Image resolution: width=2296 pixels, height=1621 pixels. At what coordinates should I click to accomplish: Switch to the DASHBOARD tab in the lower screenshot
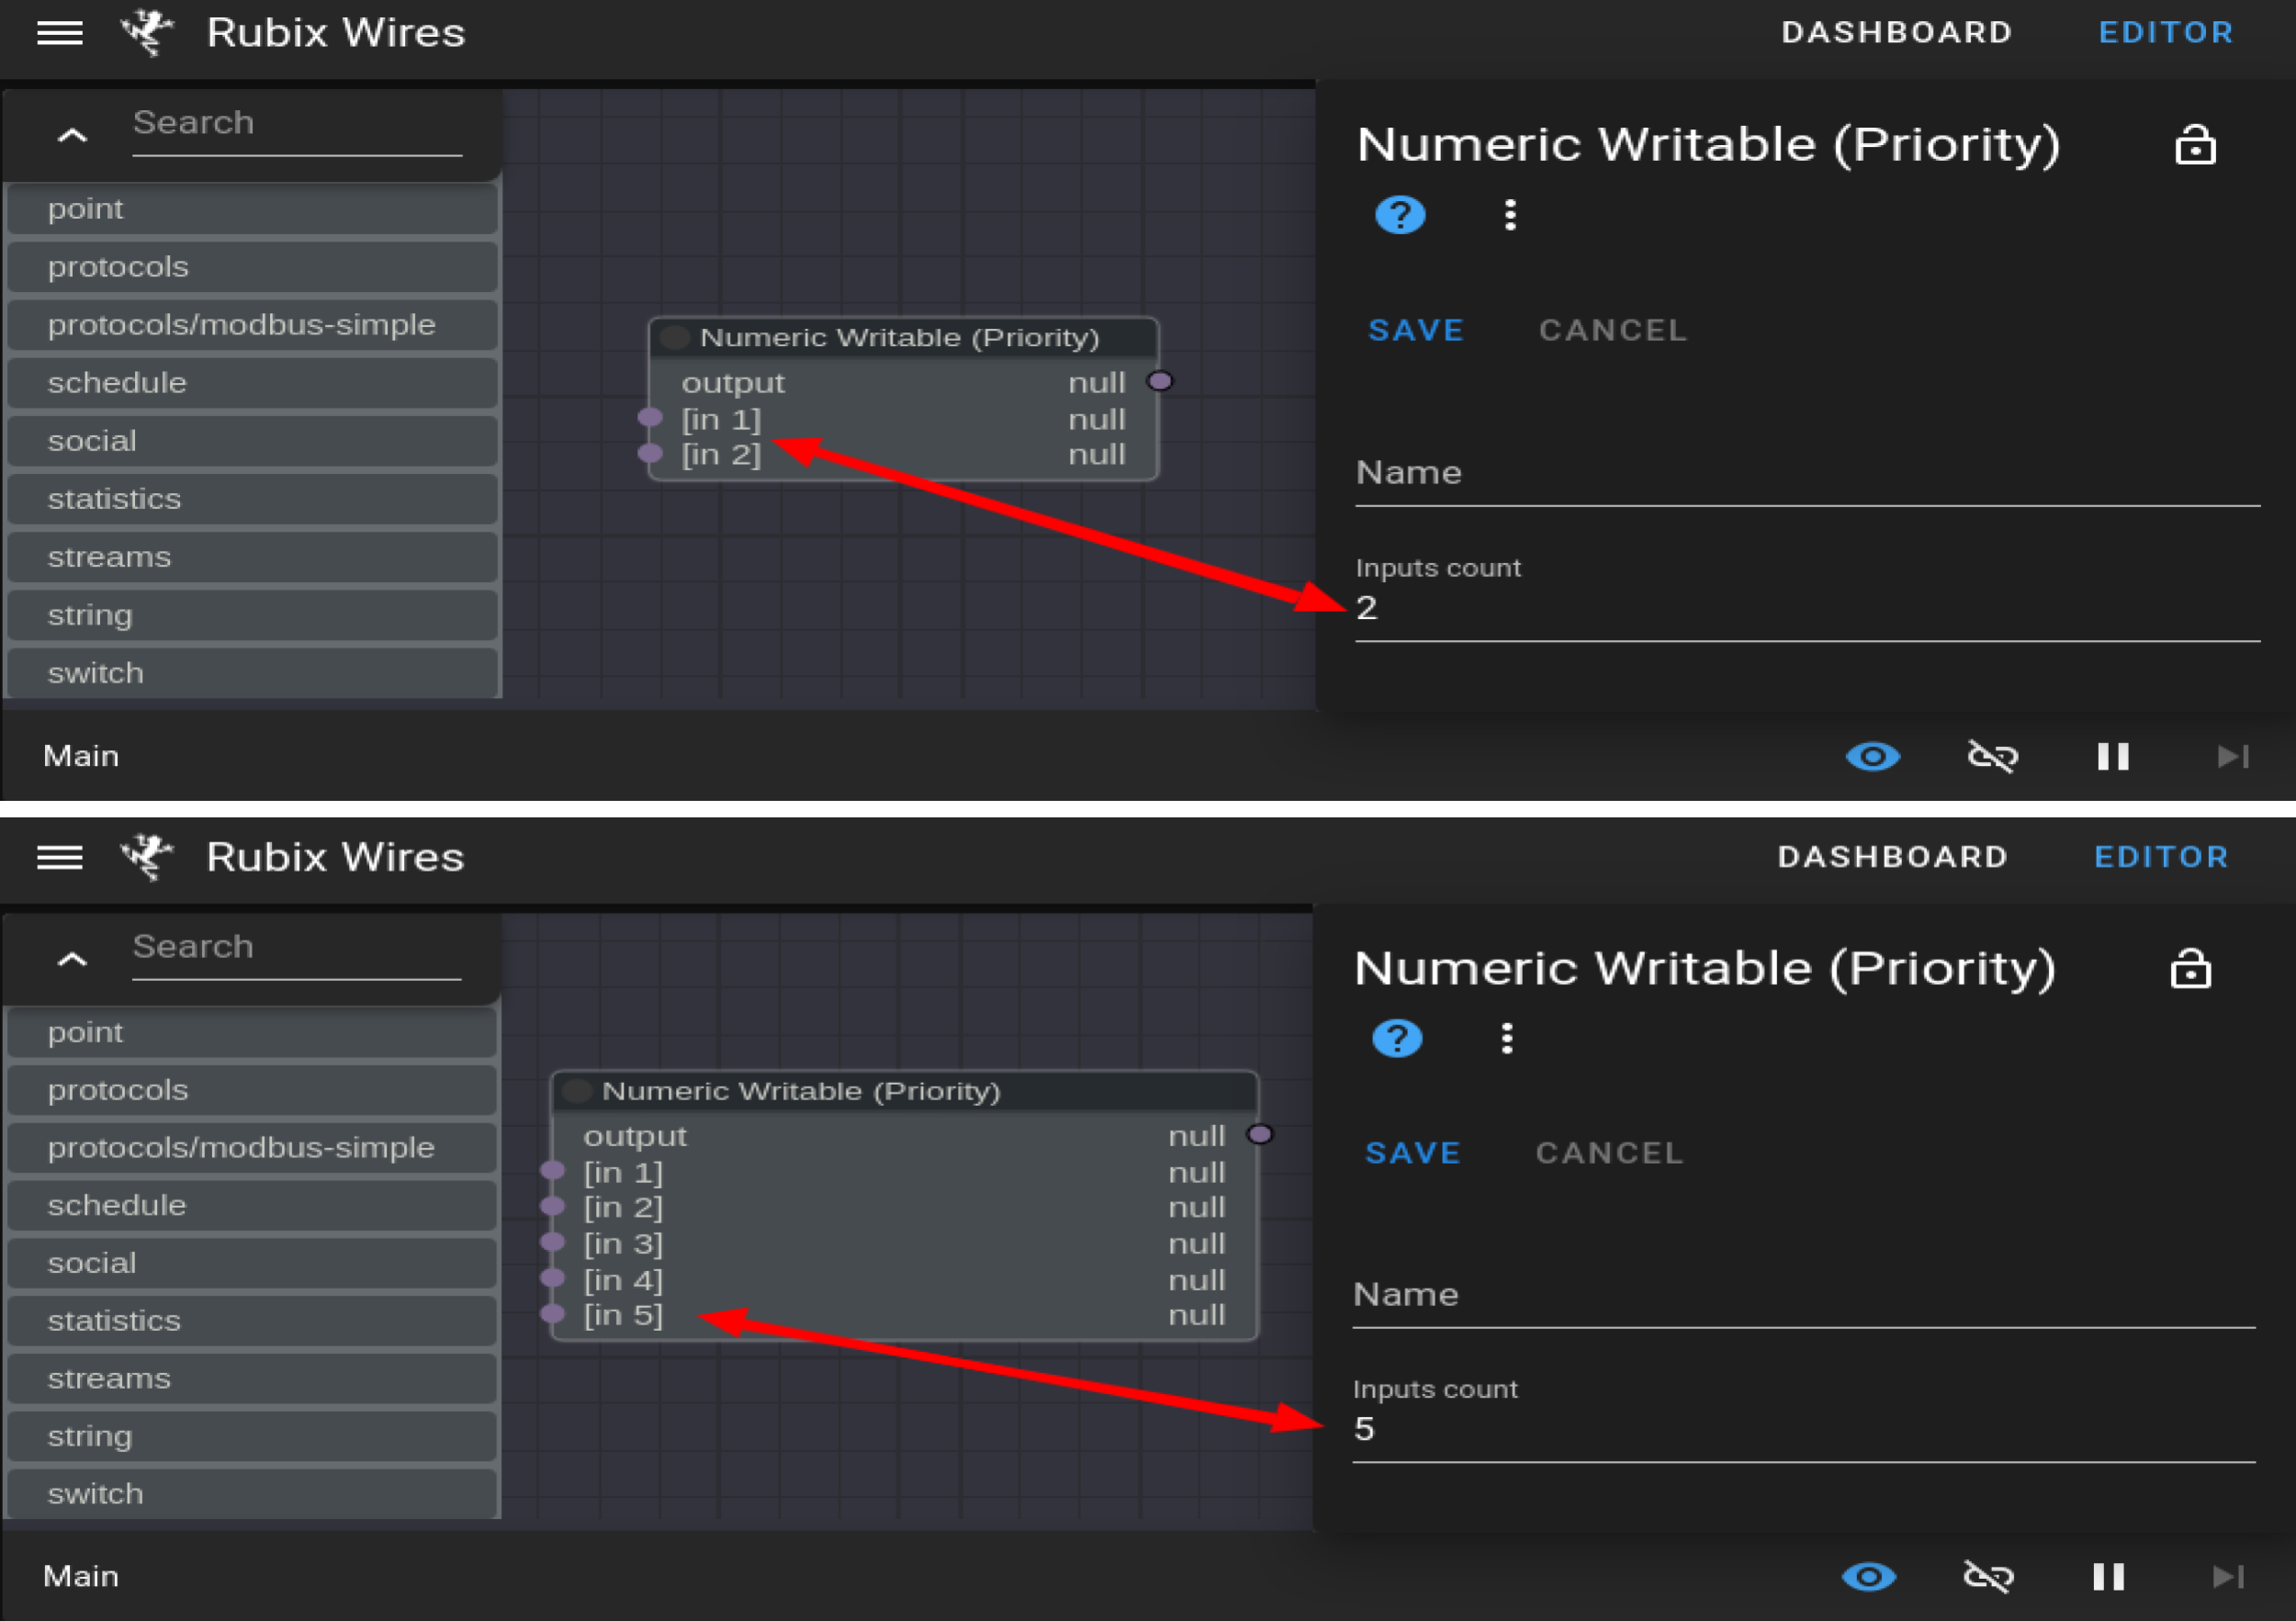[1893, 857]
